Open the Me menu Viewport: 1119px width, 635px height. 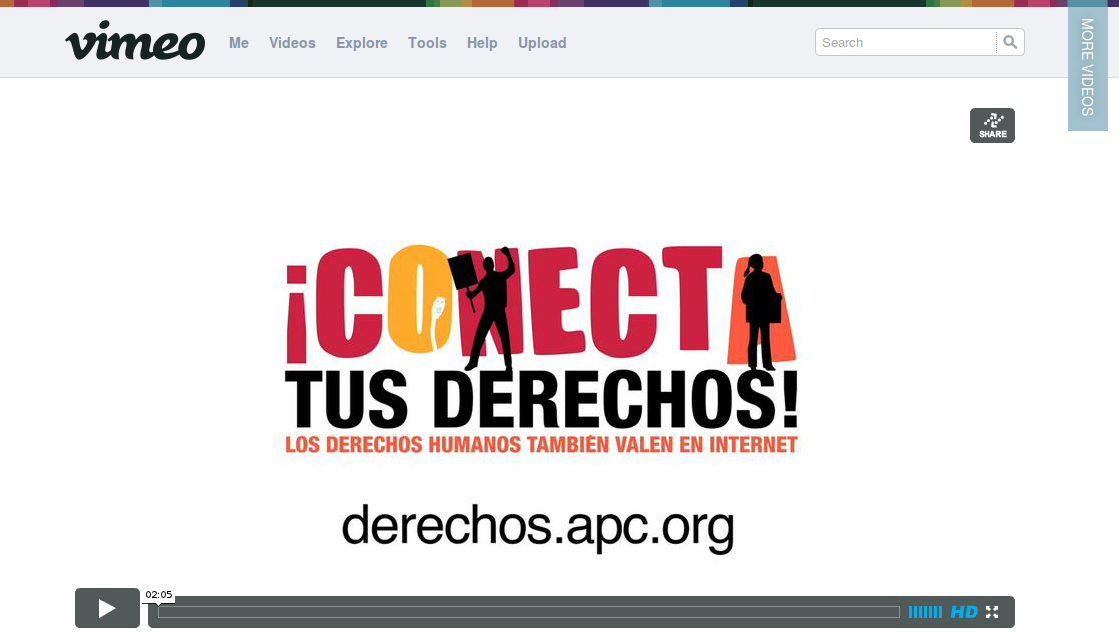point(238,43)
